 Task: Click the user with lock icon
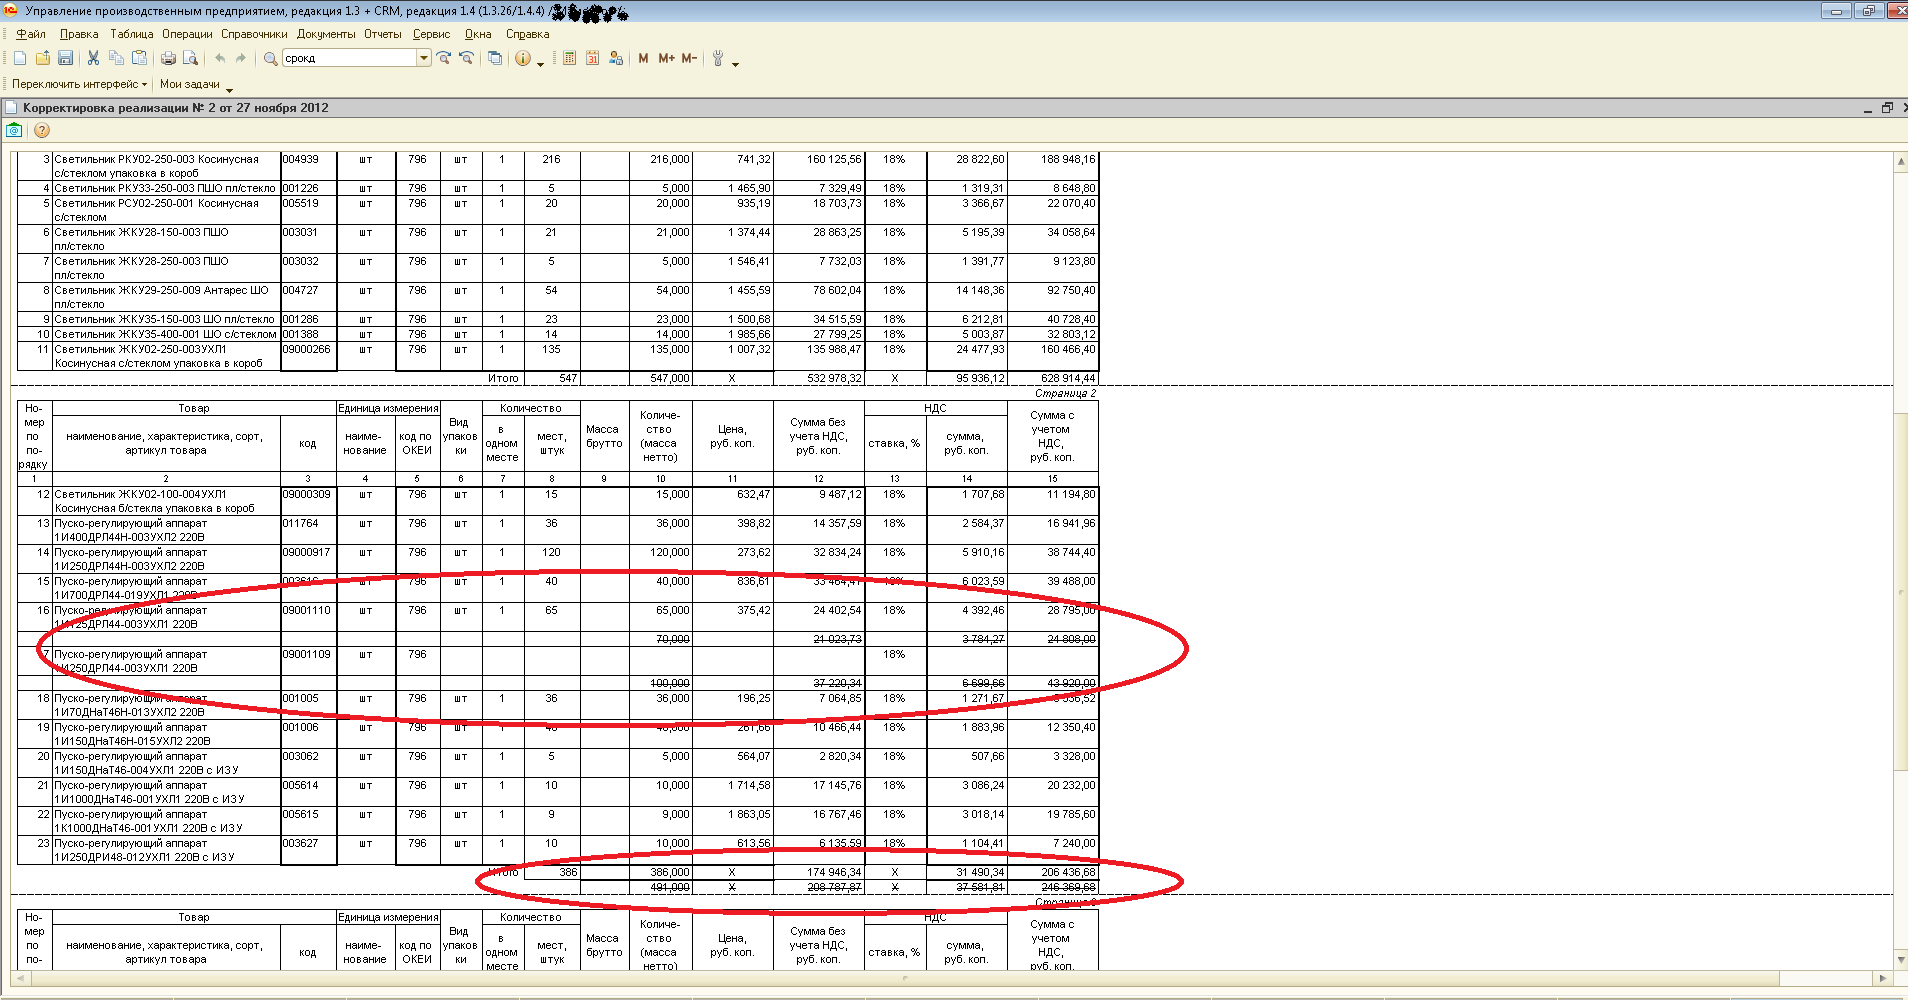point(616,58)
